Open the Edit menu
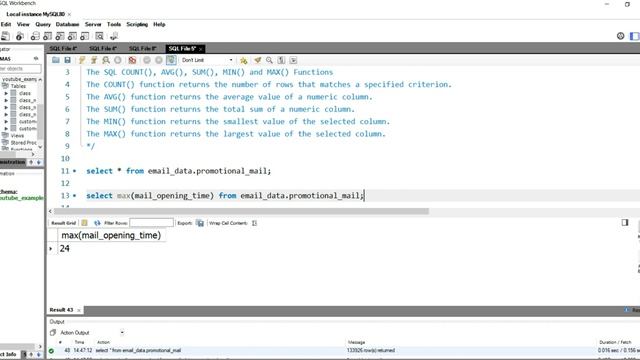 pos(6,24)
